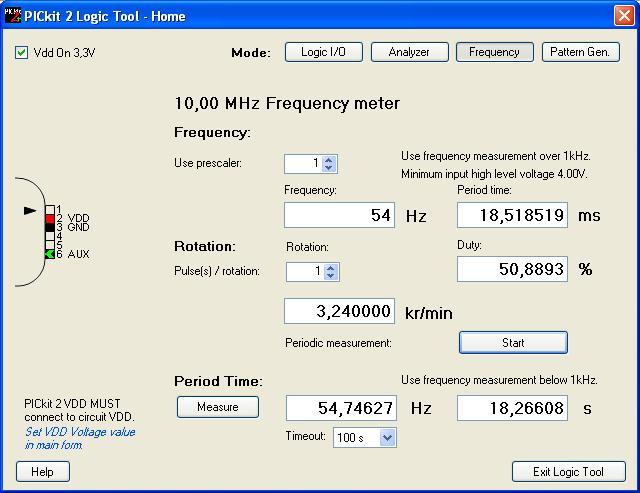Decrease Pulse(s) / rotation value
The image size is (640, 493).
[x=331, y=276]
